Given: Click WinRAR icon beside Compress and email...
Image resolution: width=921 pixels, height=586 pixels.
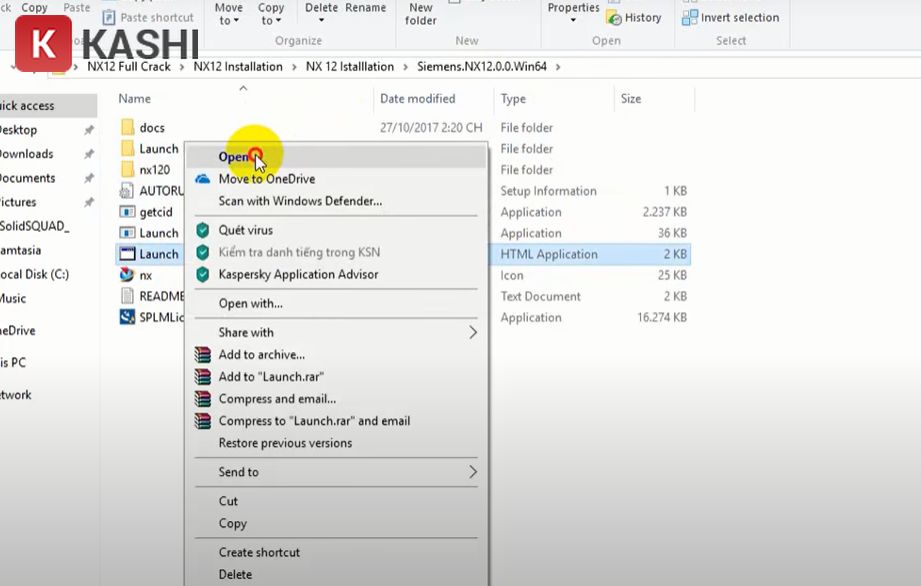Looking at the screenshot, I should pos(203,399).
